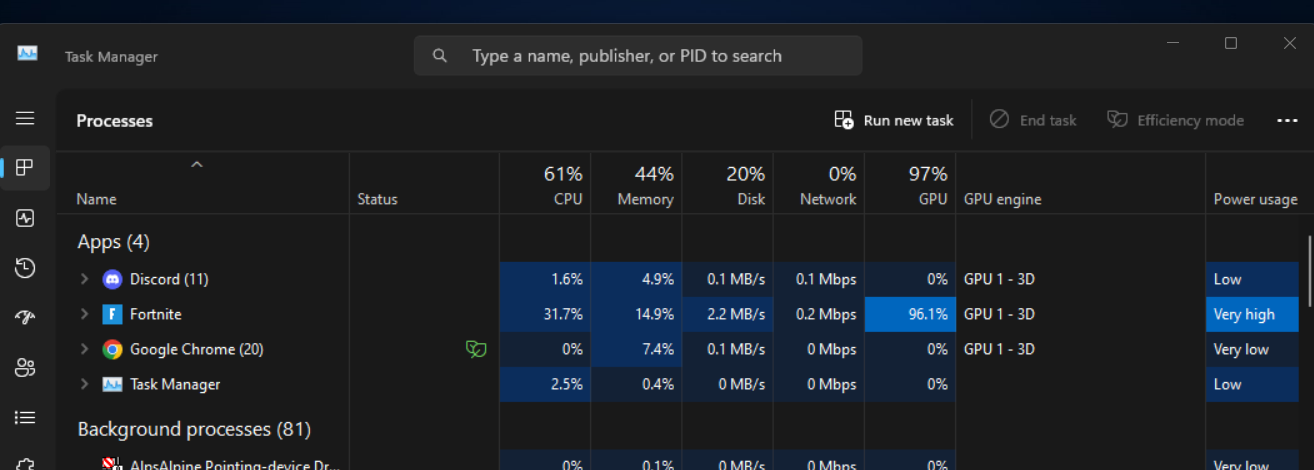This screenshot has width=1314, height=470.
Task: Click the Discord app icon
Action: coord(112,279)
